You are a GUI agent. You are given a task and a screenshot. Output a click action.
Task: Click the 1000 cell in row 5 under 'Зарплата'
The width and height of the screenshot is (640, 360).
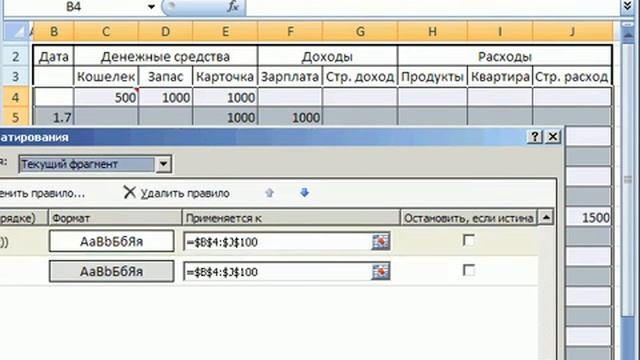click(x=290, y=118)
